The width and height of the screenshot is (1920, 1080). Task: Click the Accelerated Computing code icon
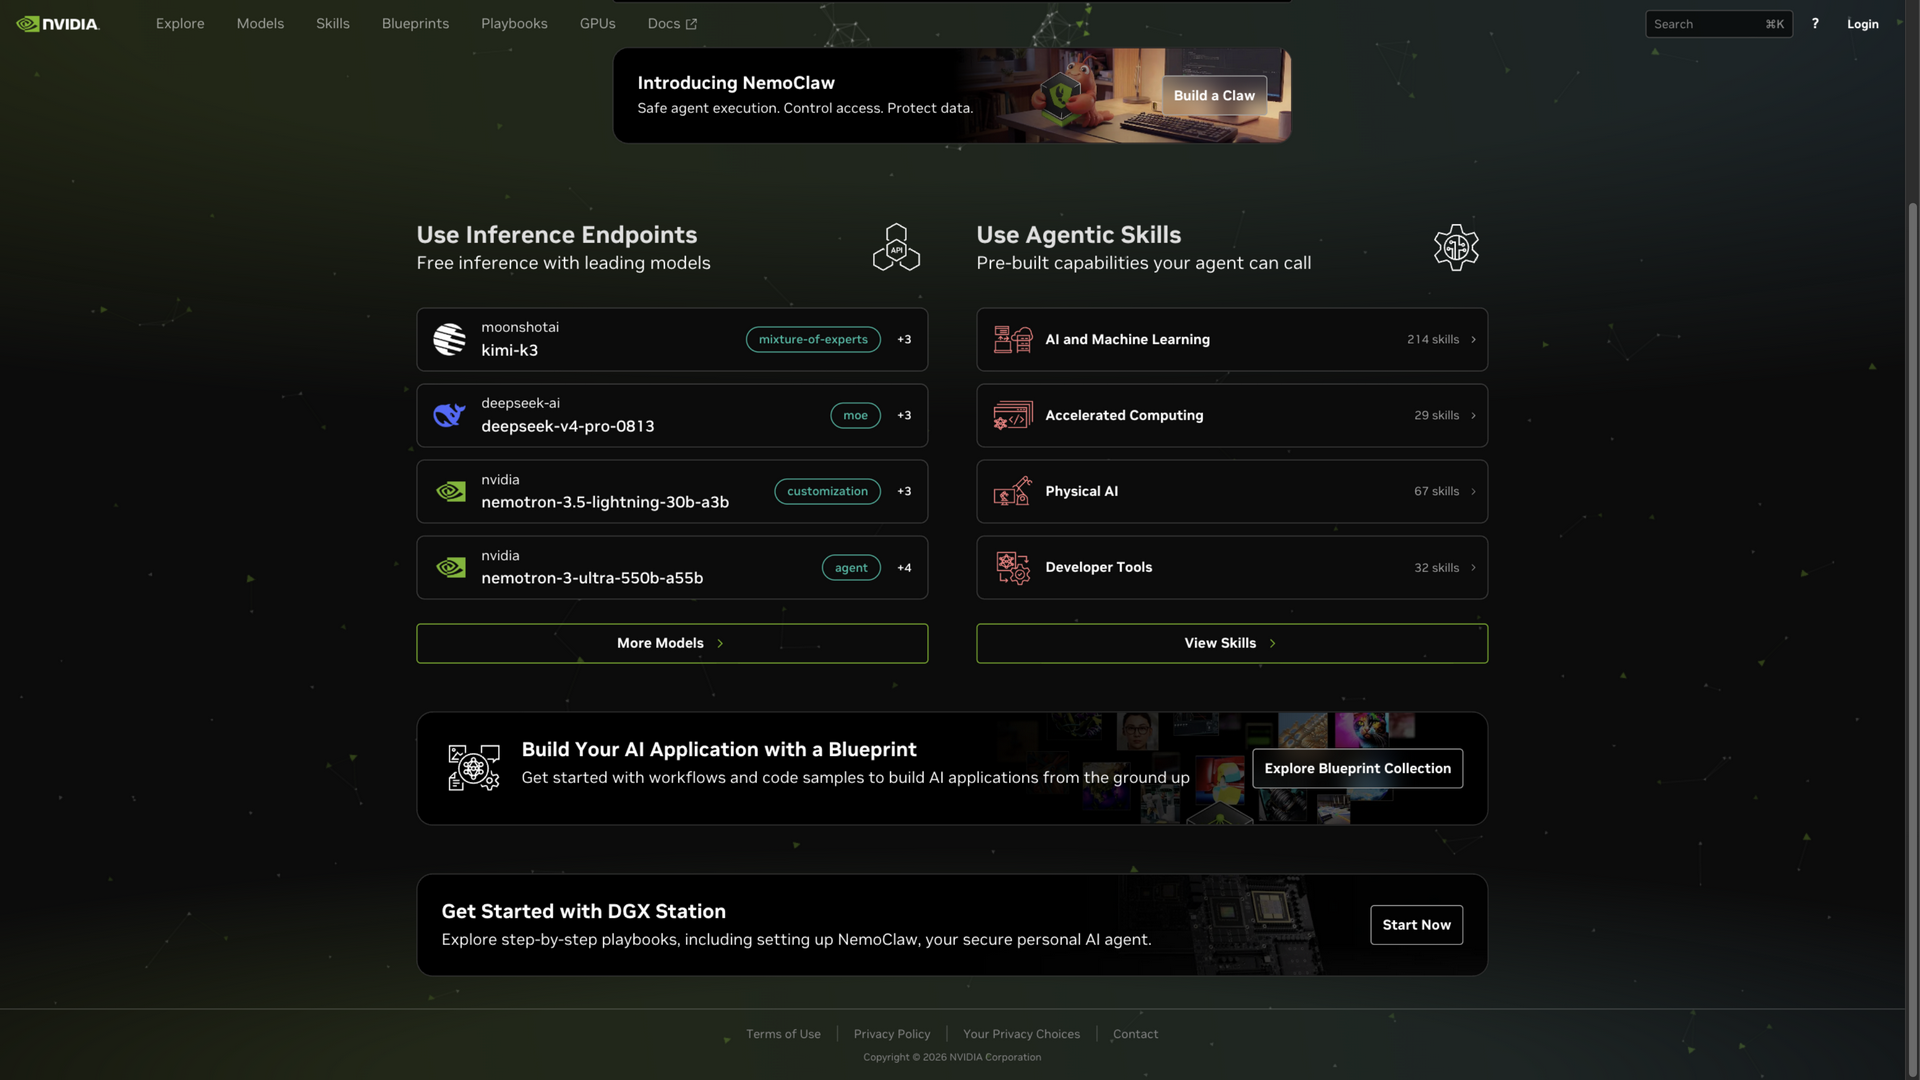1012,415
